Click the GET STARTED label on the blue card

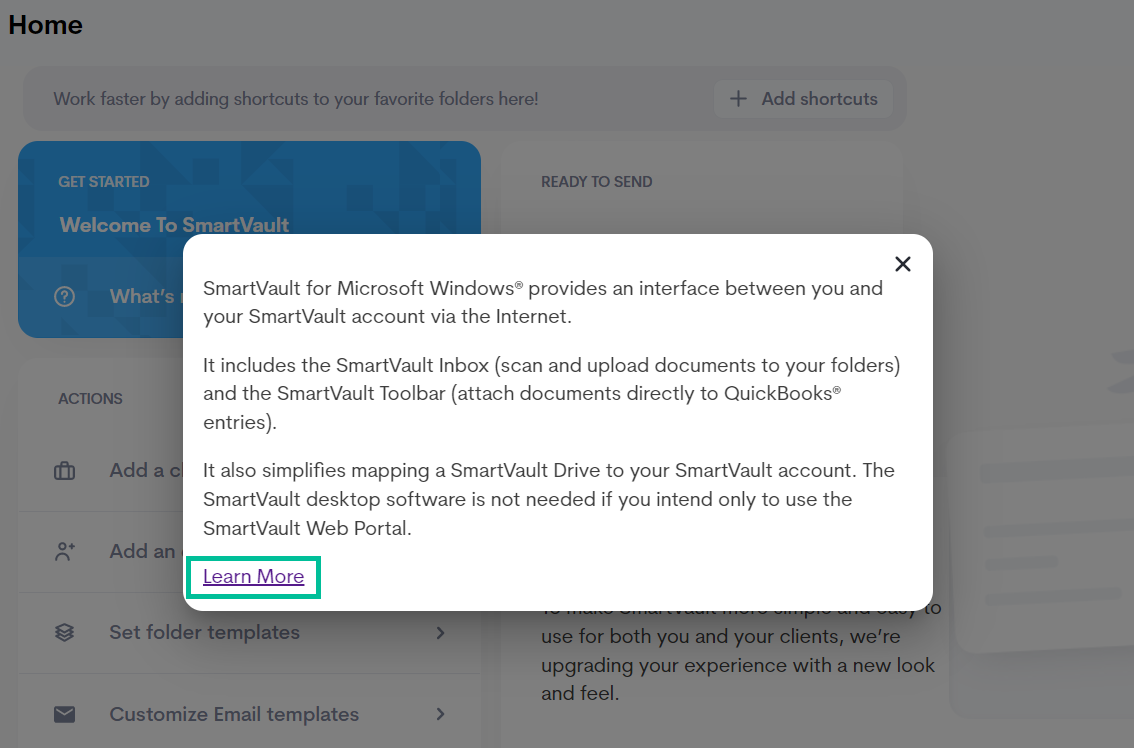(104, 182)
